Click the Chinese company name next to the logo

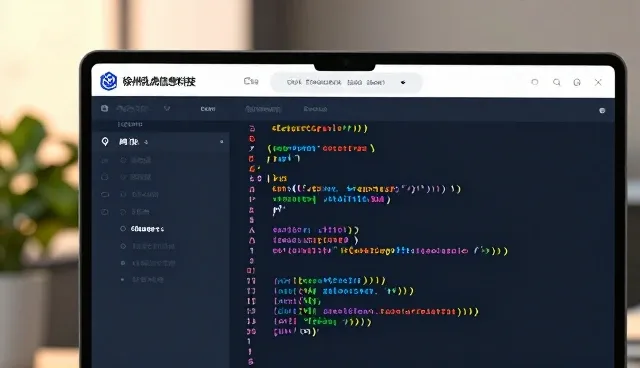(x=159, y=82)
